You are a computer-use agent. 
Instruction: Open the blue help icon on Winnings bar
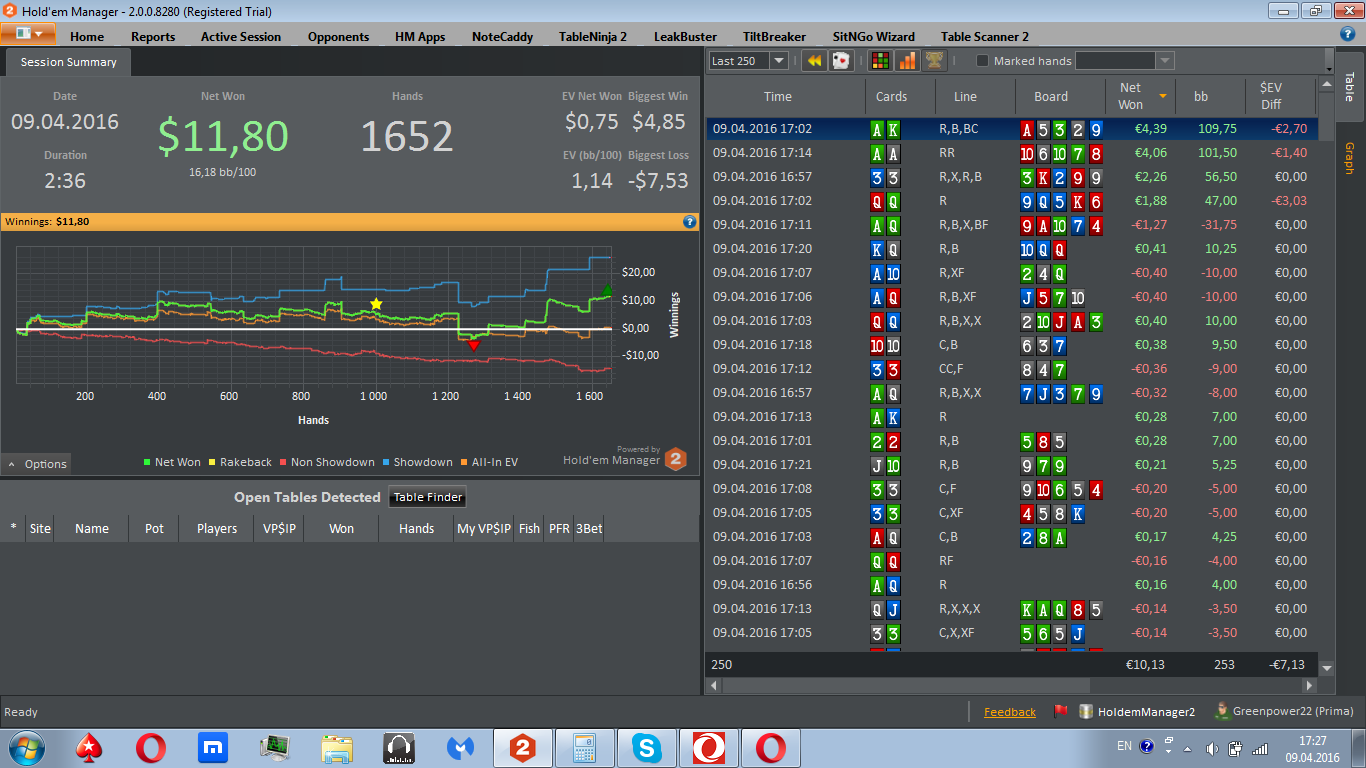click(689, 221)
